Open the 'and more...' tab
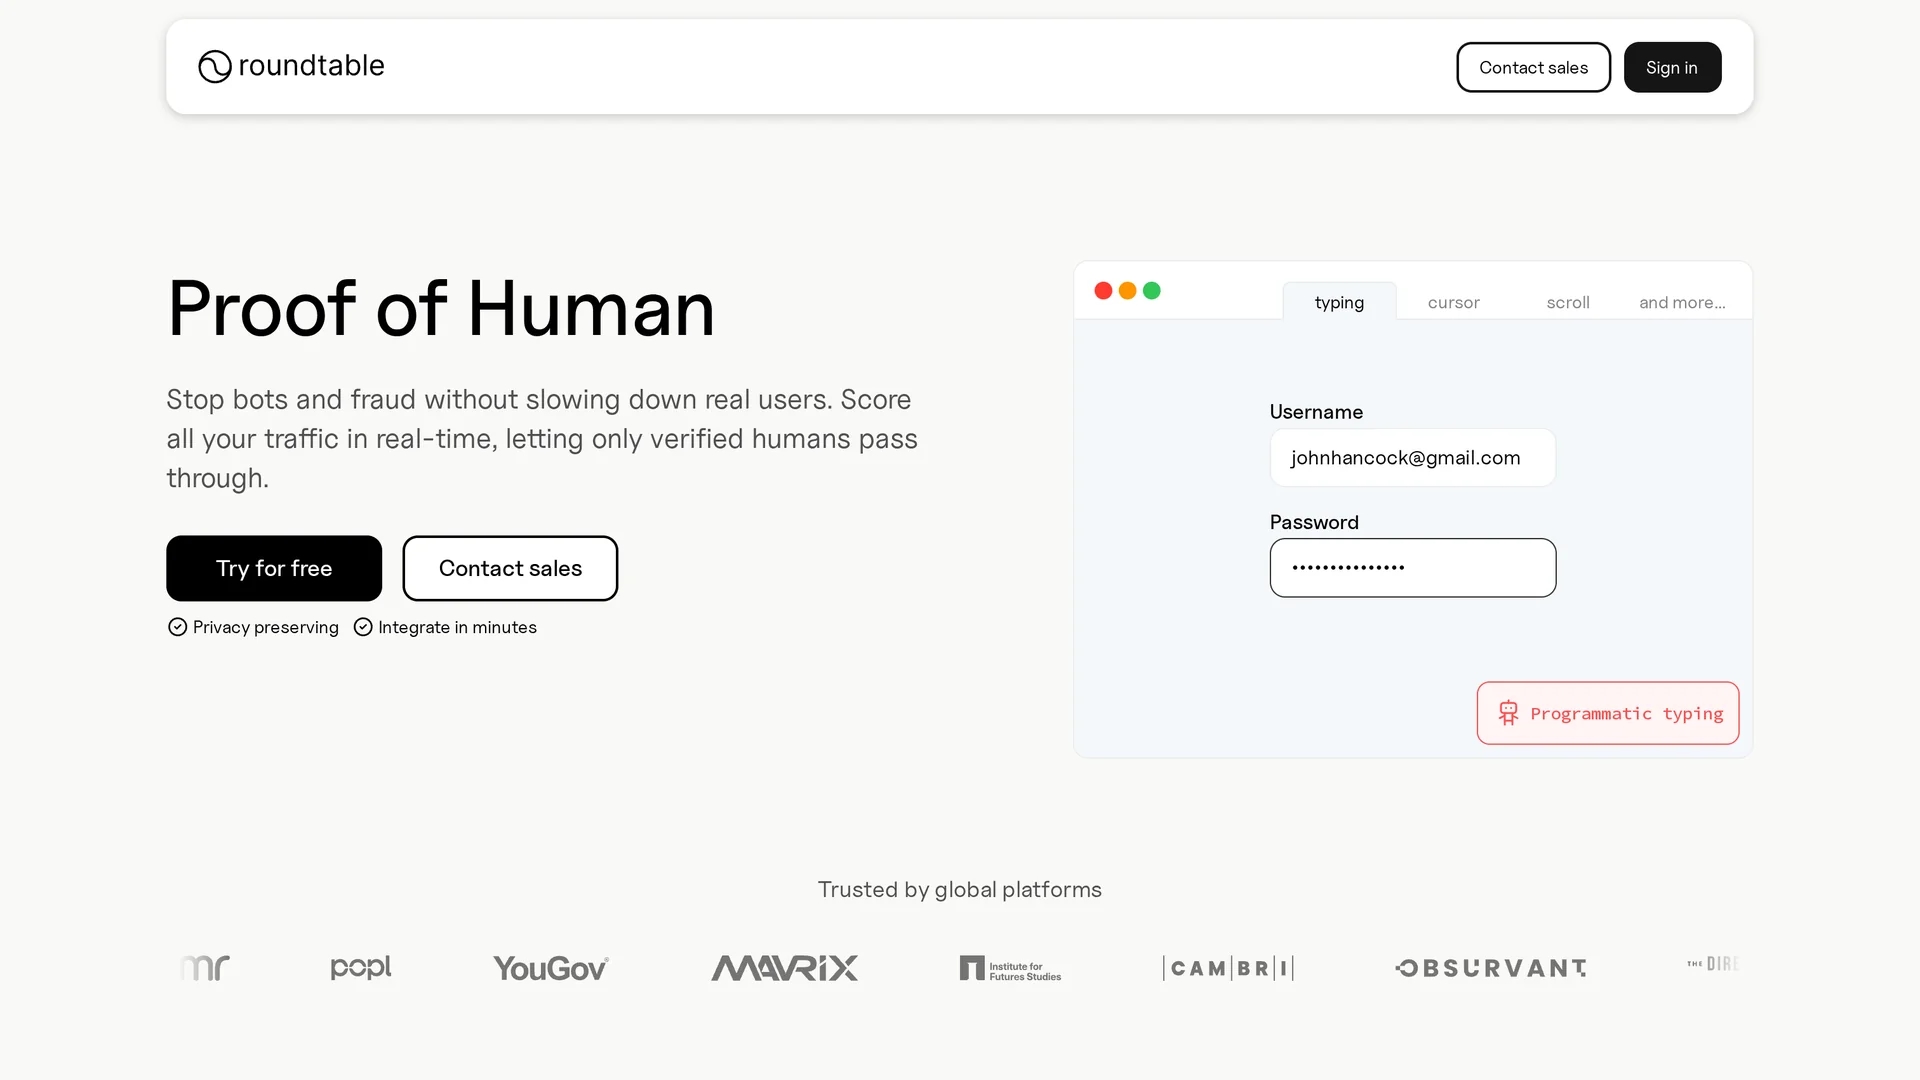The image size is (1920, 1080). (x=1682, y=302)
